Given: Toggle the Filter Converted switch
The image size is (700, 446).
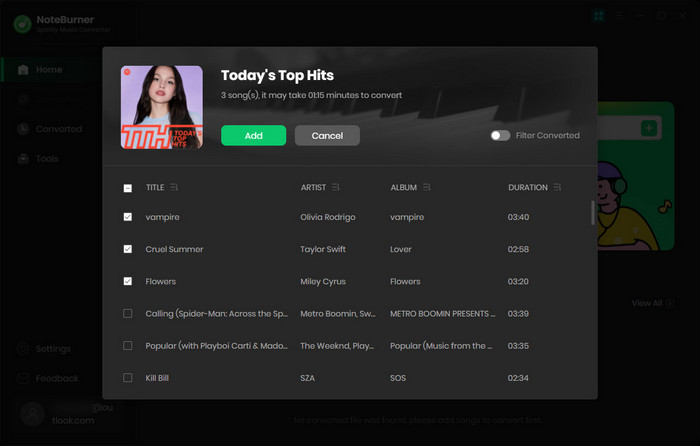Looking at the screenshot, I should 500,135.
